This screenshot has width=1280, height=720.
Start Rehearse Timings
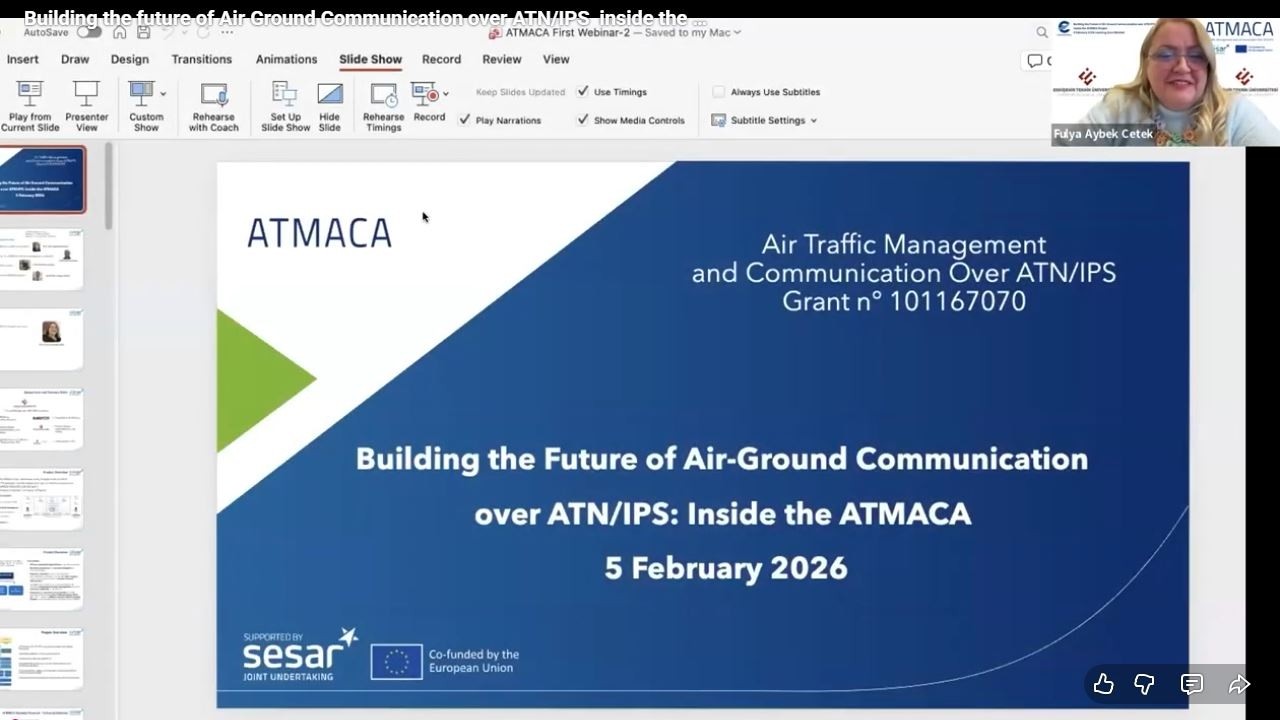pyautogui.click(x=383, y=106)
